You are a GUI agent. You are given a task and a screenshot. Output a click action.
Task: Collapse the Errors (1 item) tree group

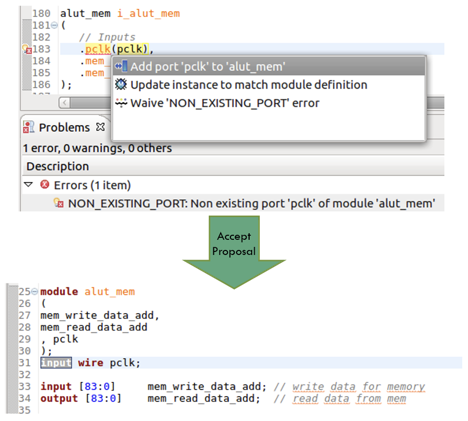pos(29,184)
